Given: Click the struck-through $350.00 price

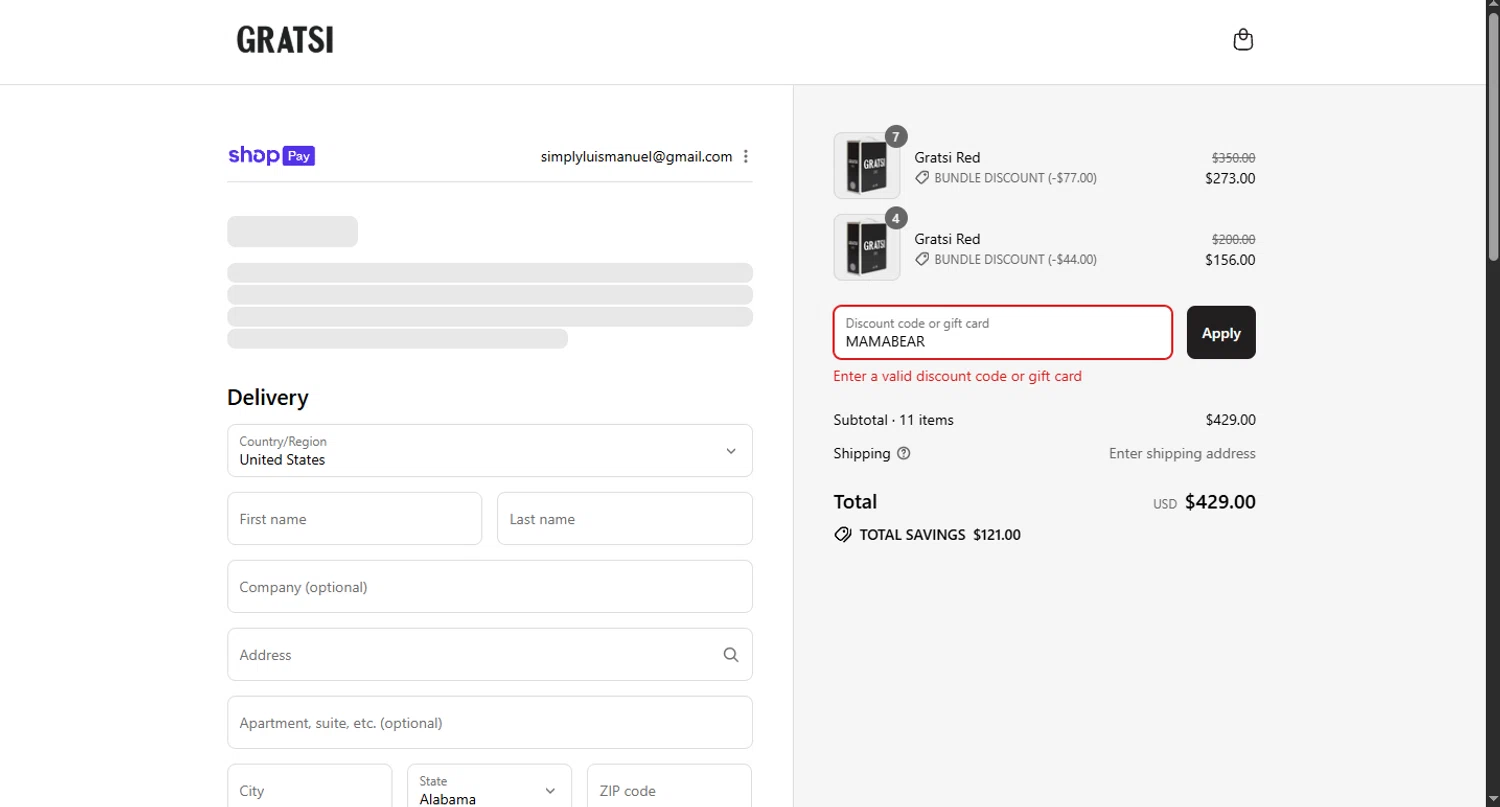Looking at the screenshot, I should coord(1234,158).
